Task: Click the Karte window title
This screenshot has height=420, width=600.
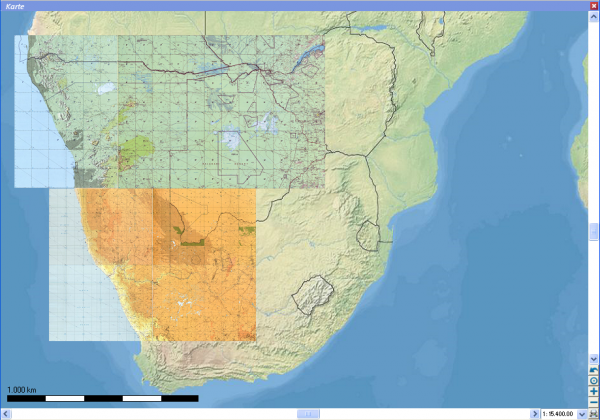Action: 15,6
